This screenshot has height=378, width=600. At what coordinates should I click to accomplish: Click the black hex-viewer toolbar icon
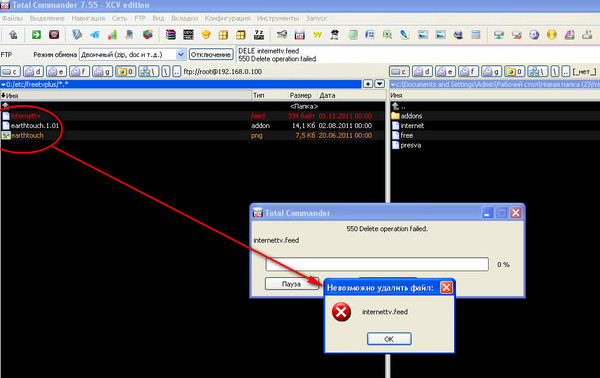(x=188, y=35)
